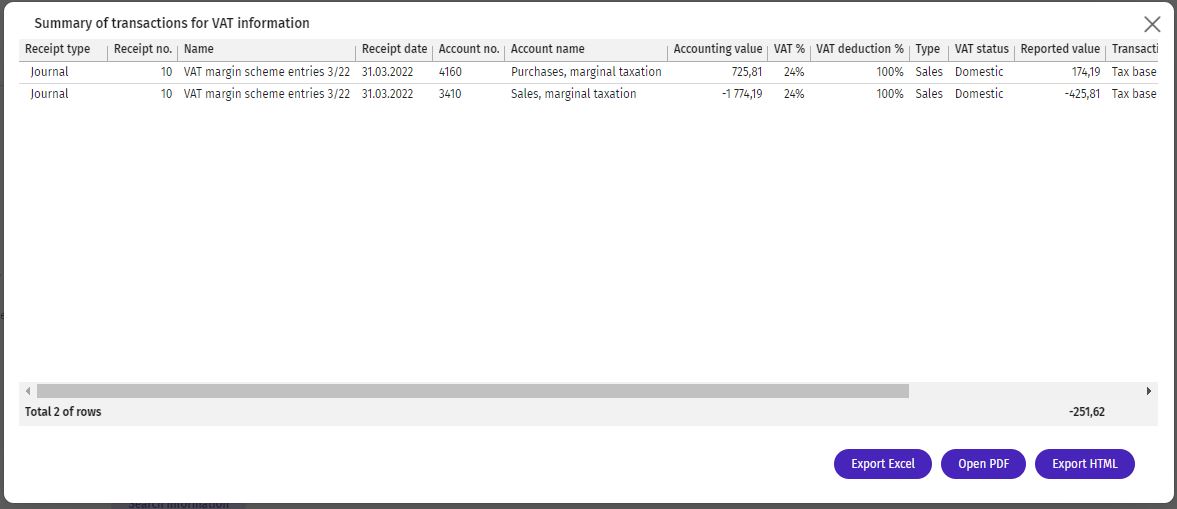
Task: Sort by Receipt date column header
Action: [394, 49]
